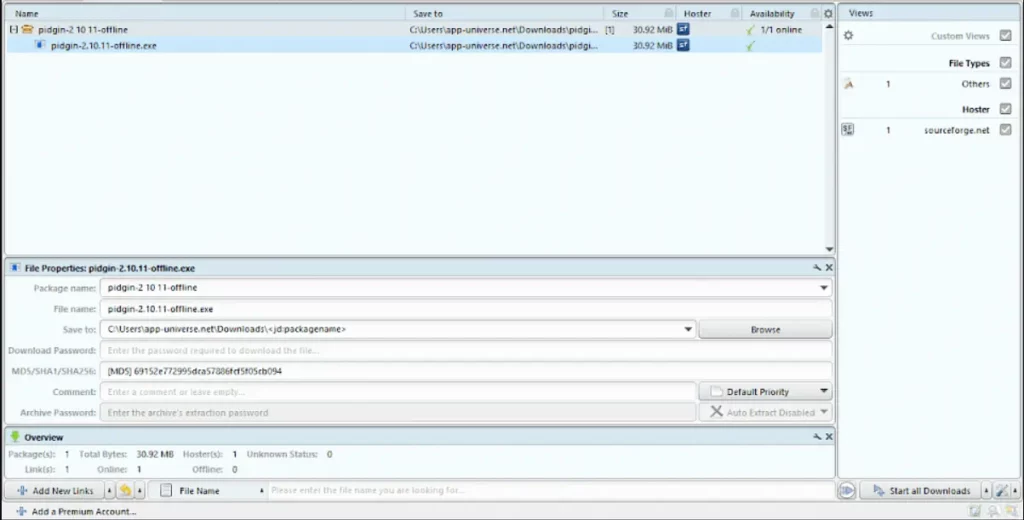
Task: Open arrow next to bottom-right tools icon
Action: (1015, 491)
